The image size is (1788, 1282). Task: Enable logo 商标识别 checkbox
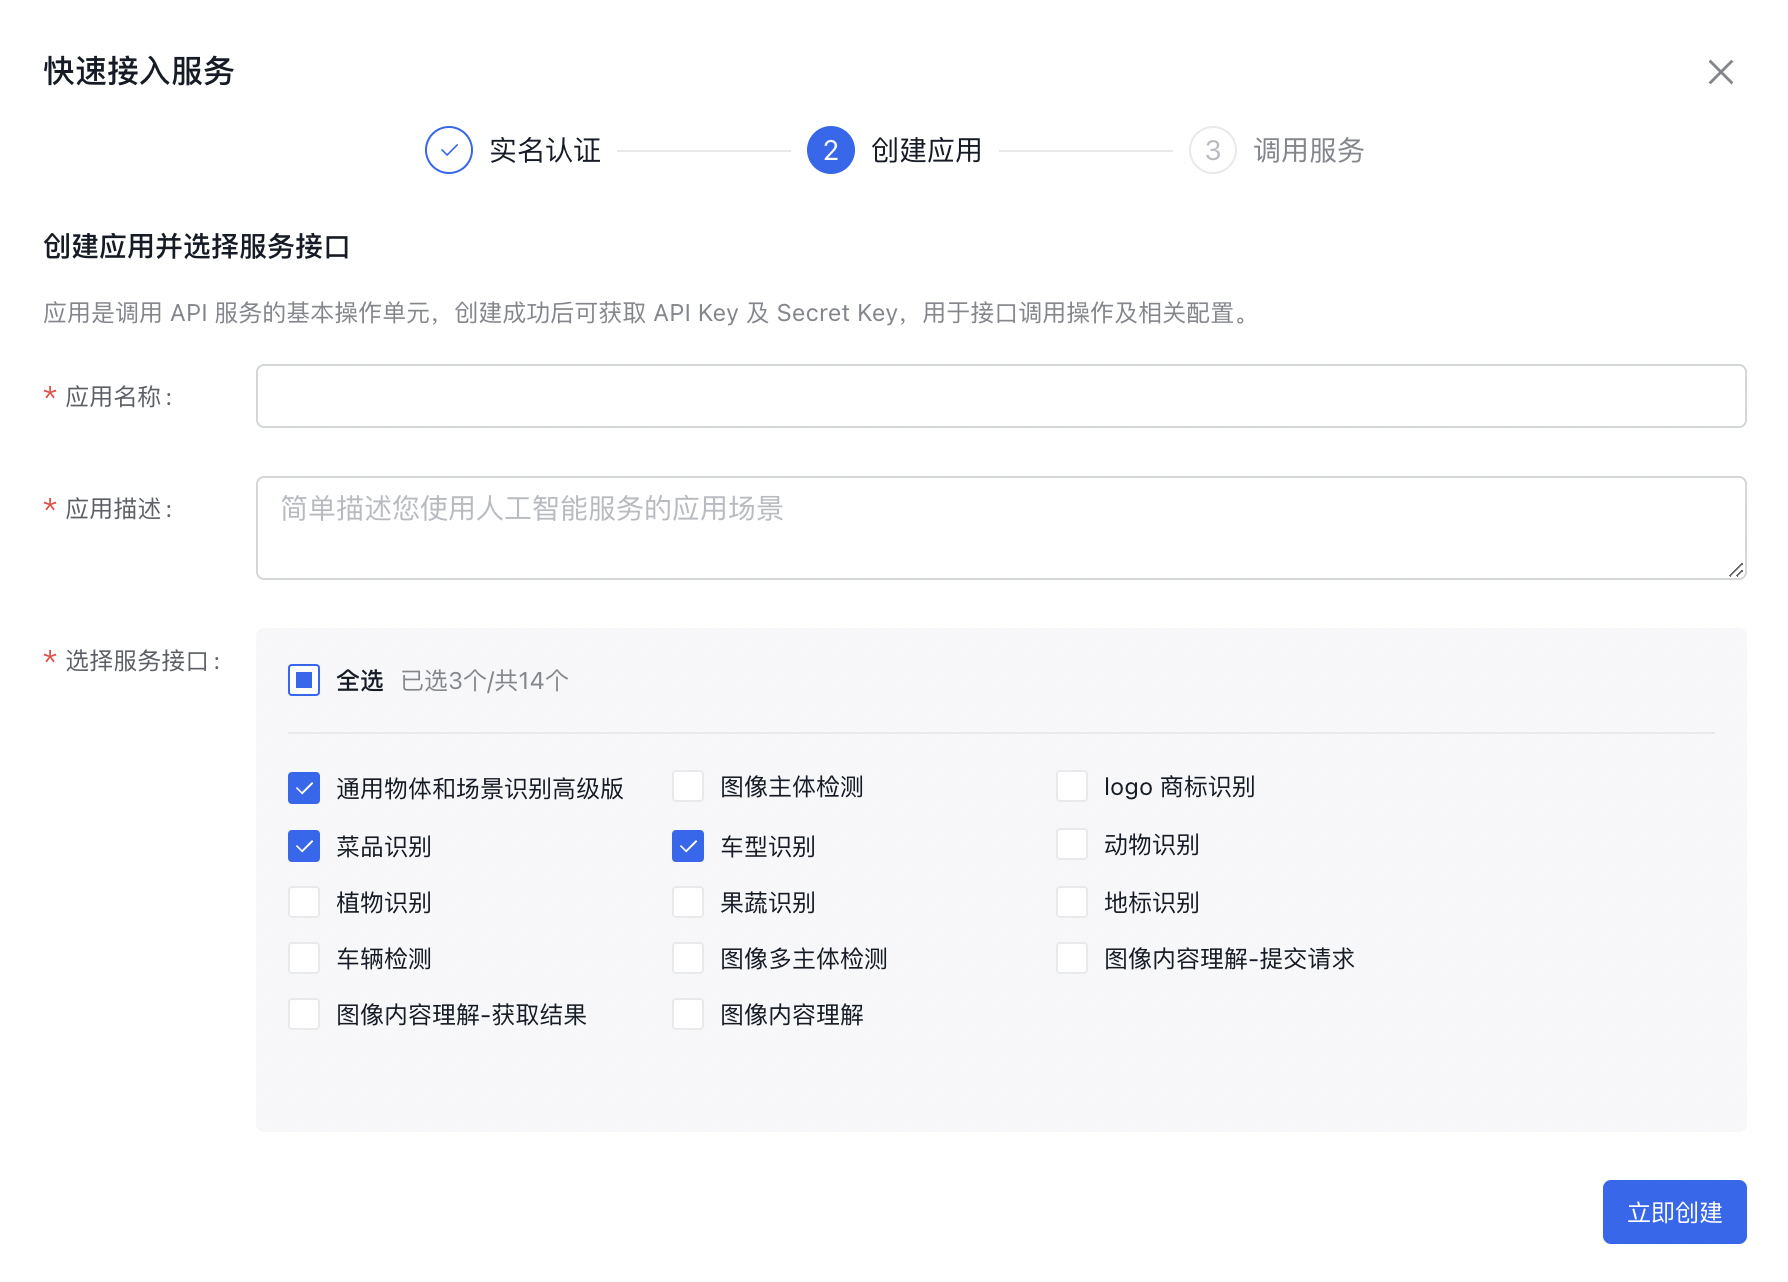(1072, 786)
